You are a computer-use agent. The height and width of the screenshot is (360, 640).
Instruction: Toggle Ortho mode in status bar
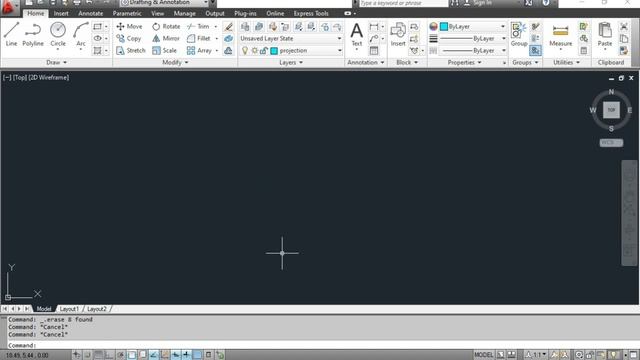pyautogui.click(x=109, y=355)
